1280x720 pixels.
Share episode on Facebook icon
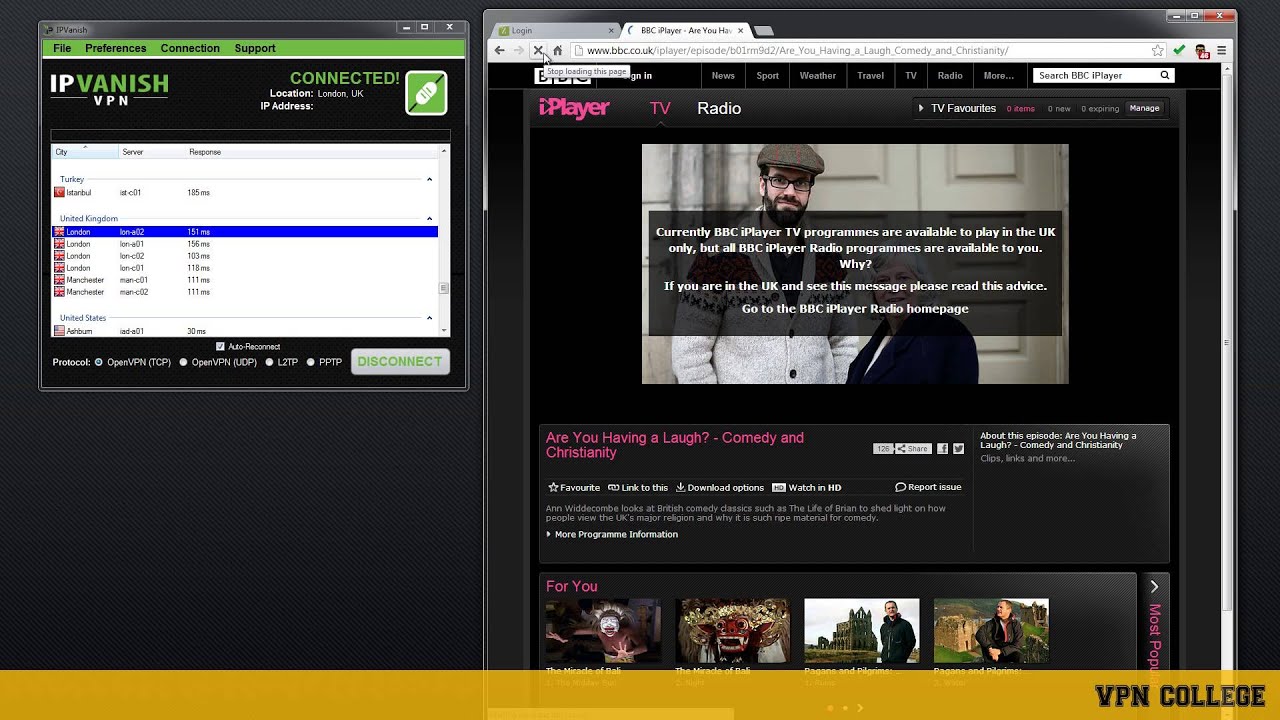(942, 449)
